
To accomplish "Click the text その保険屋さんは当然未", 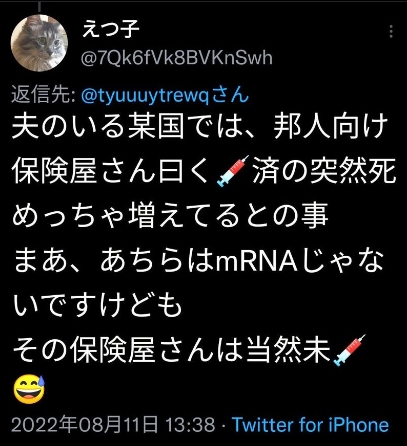I will pos(171,350).
